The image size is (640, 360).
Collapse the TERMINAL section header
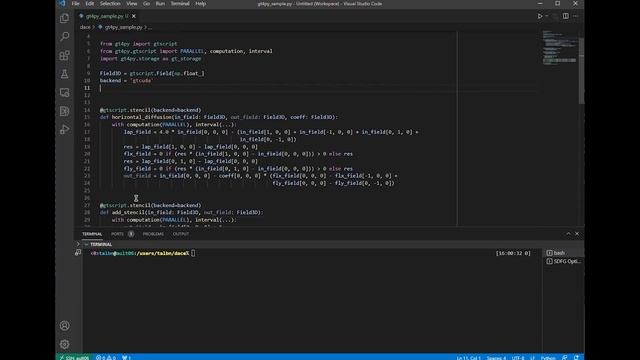tap(101, 244)
